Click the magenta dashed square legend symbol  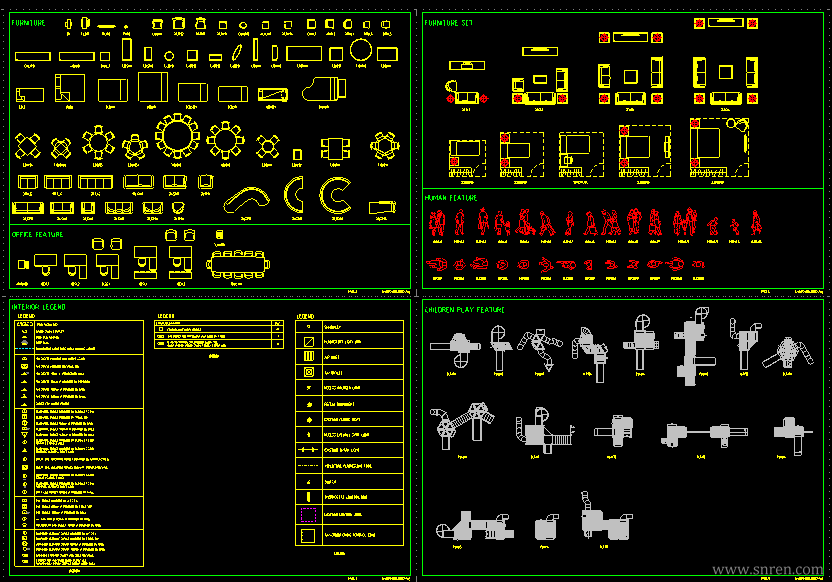pos(308,515)
